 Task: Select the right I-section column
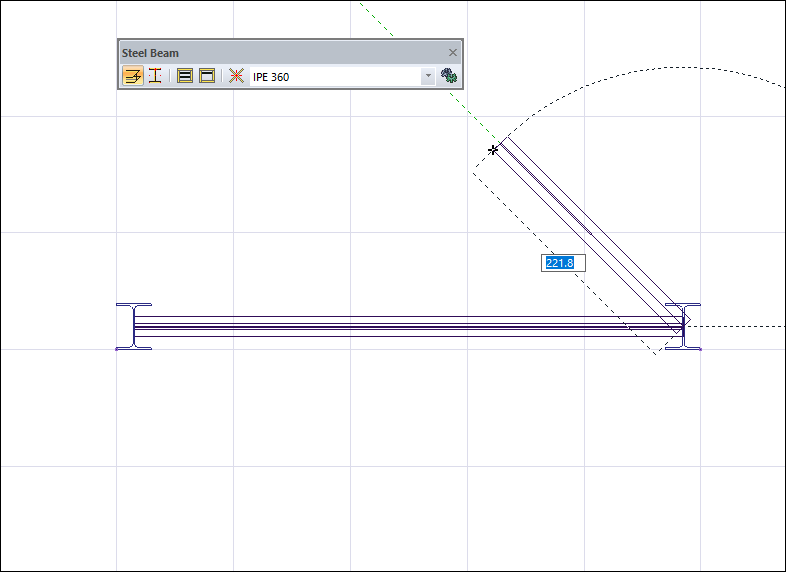point(686,338)
